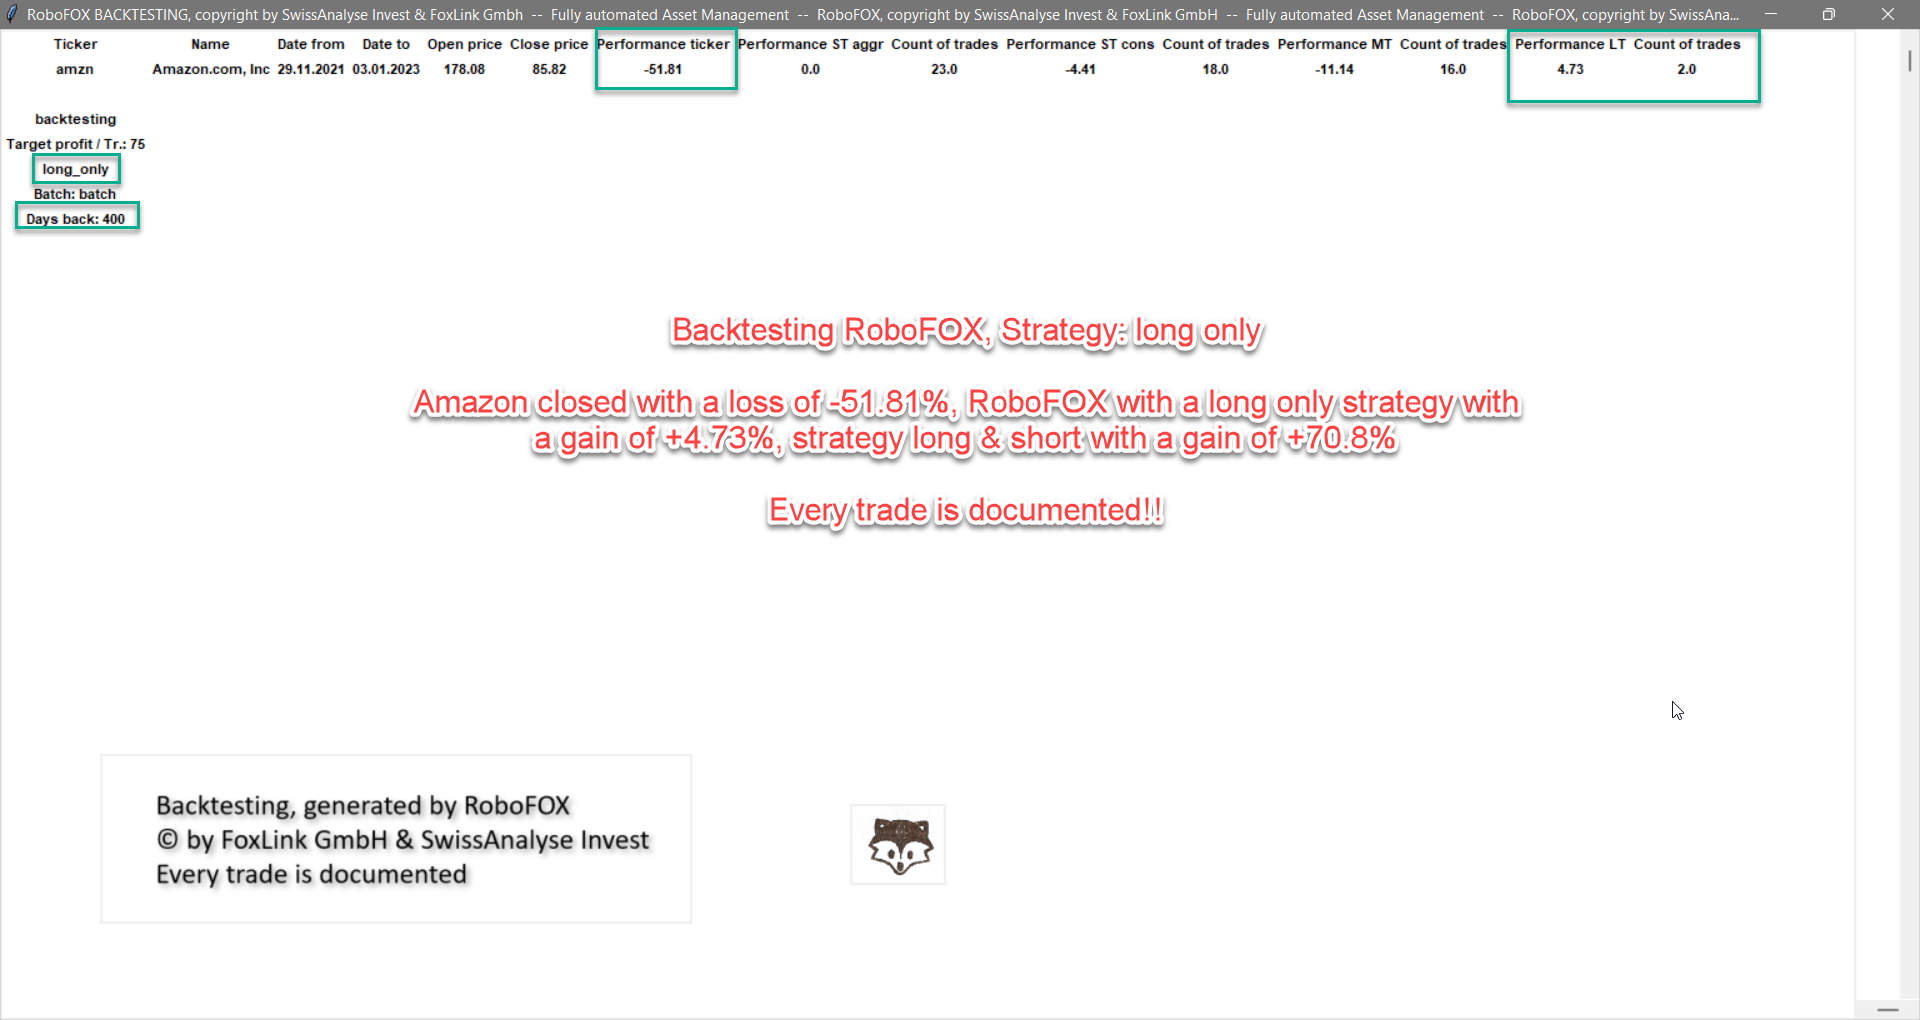Click 'Every trade is documented!!' red text

(x=965, y=511)
